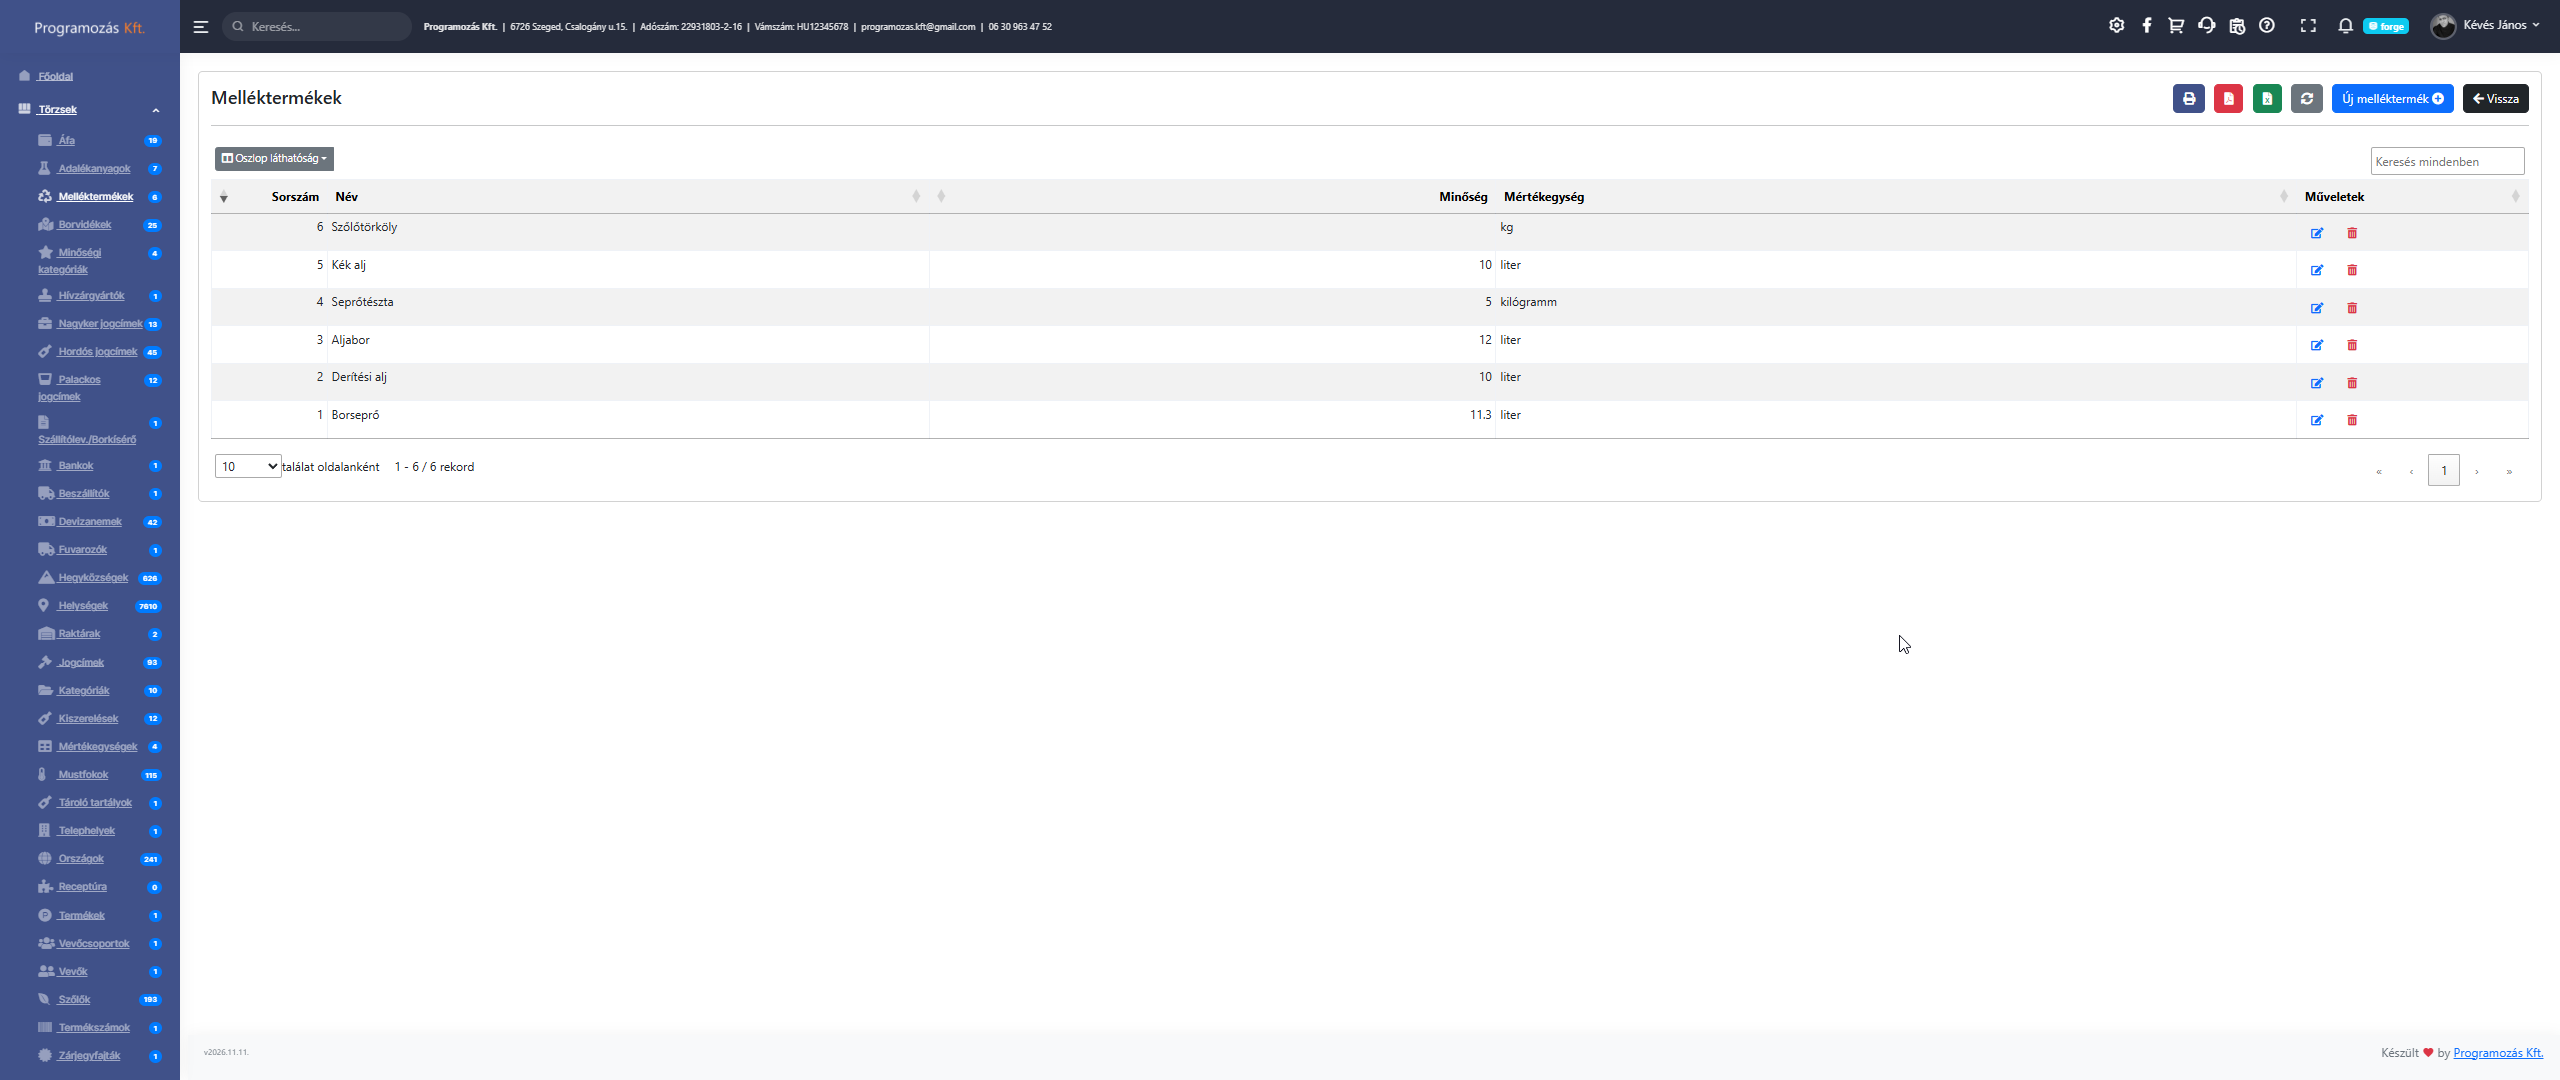Toggle fullscreen mode

(x=2308, y=26)
